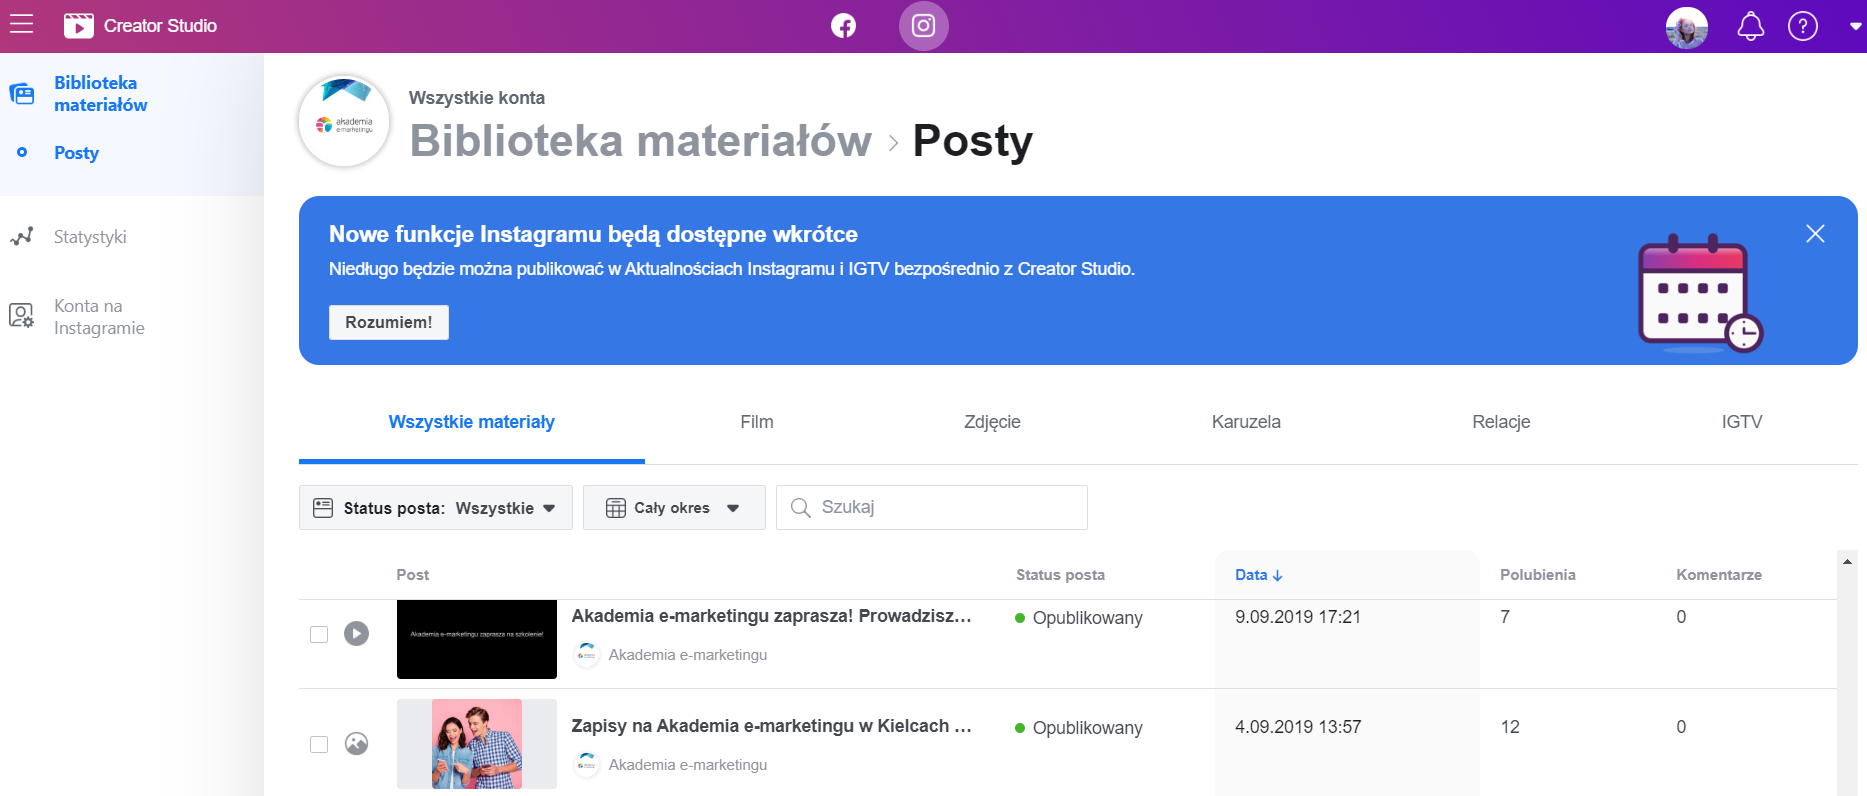Image resolution: width=1867 pixels, height=796 pixels.
Task: Click the scrollbar up arrow of post list
Action: click(x=1847, y=561)
